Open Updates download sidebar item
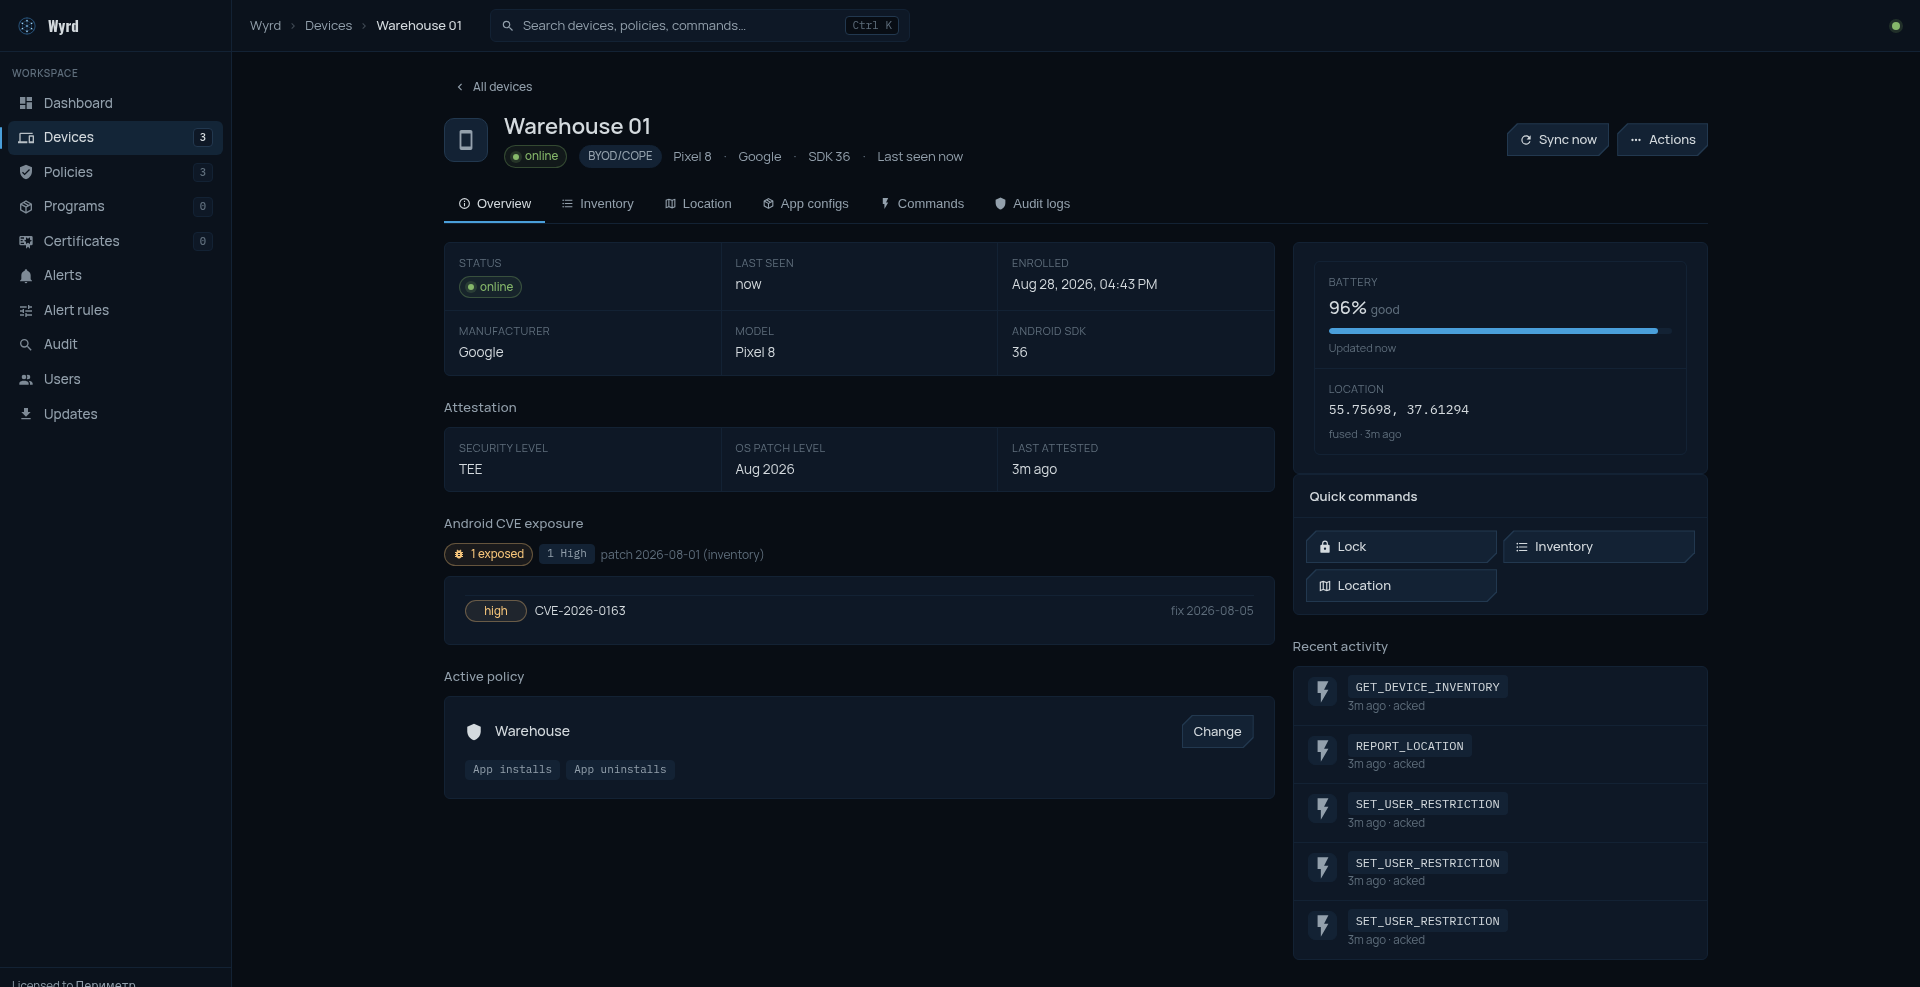This screenshot has width=1920, height=987. coord(115,414)
